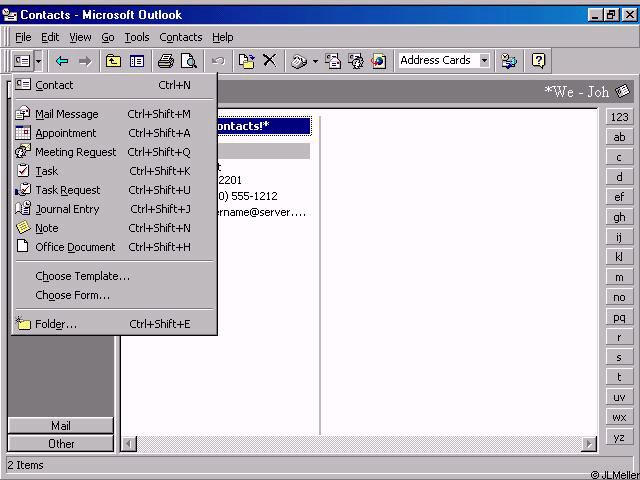The height and width of the screenshot is (480, 640).
Task: Jump to m index tab
Action: click(619, 277)
